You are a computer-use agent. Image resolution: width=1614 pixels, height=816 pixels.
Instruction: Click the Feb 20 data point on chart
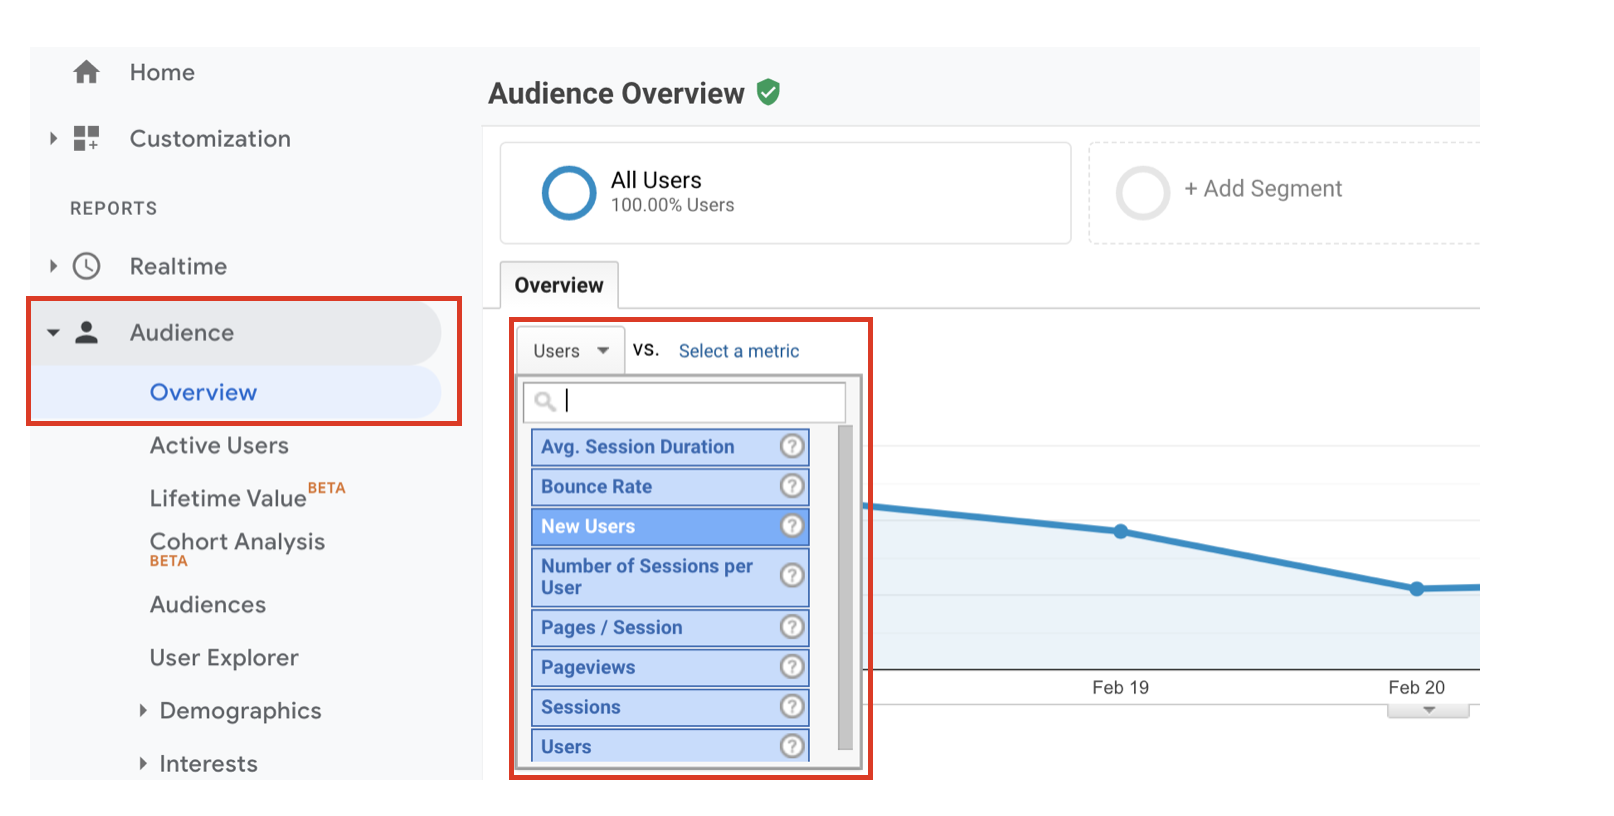pos(1417,589)
